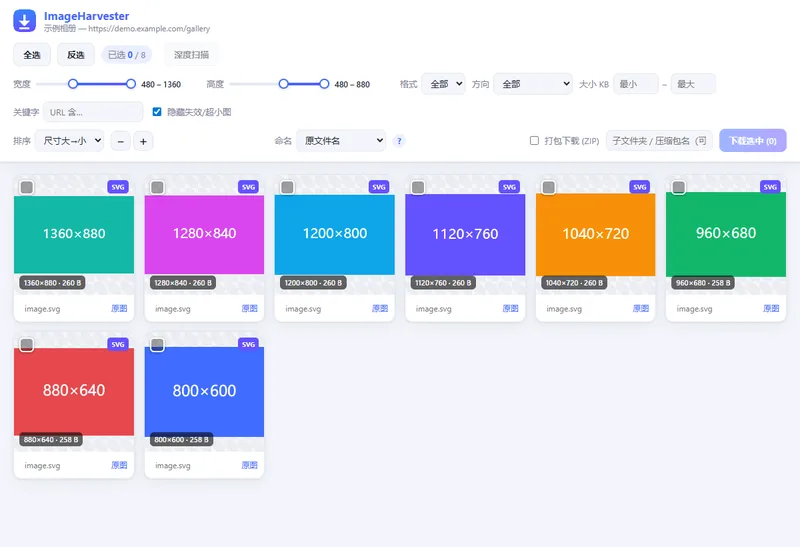This screenshot has width=800, height=547.
Task: Open original image link on 880×640 card
Action: pos(119,465)
